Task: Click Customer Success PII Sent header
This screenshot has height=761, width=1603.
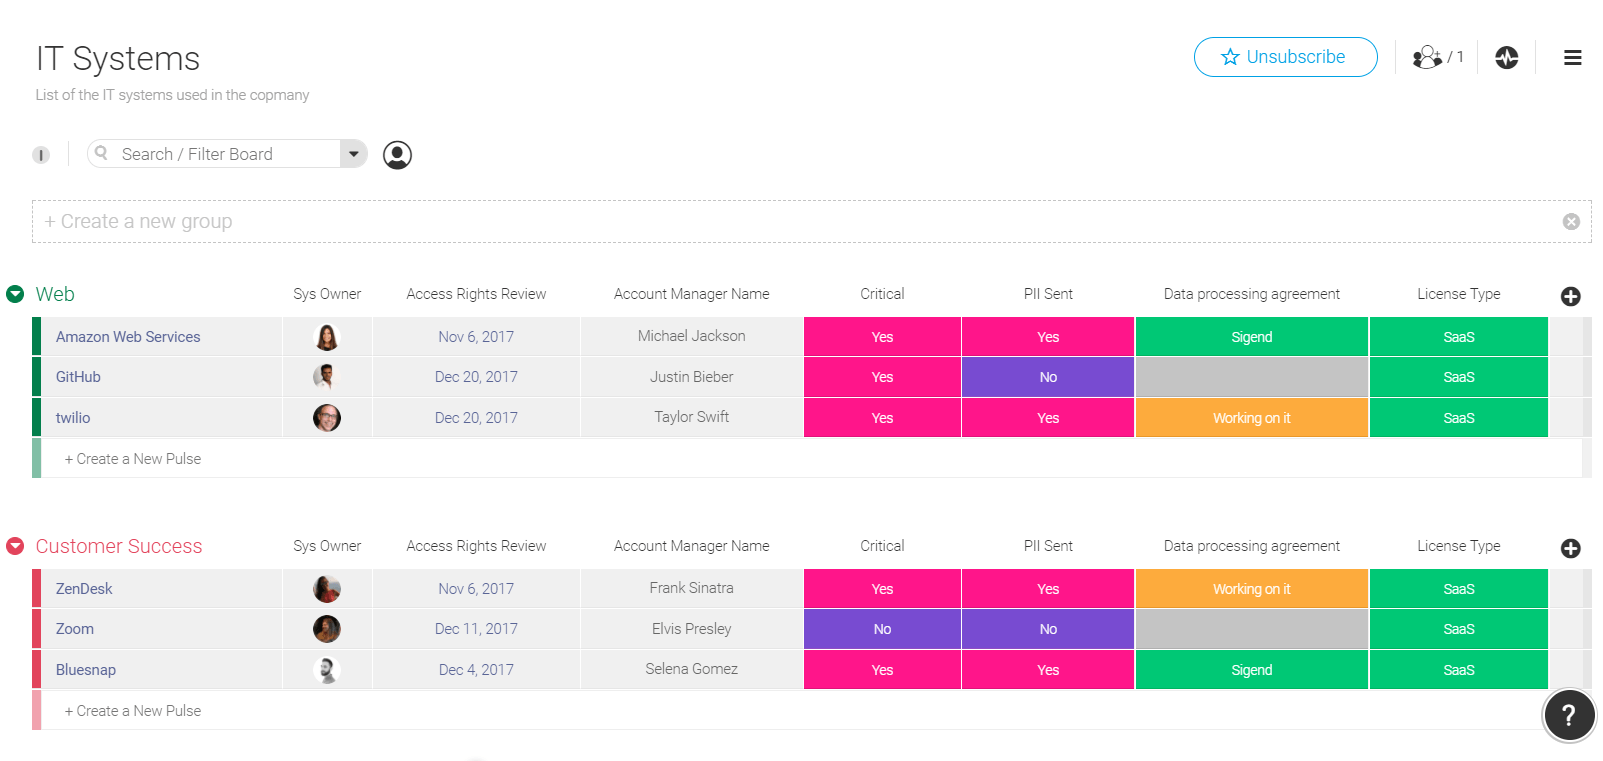Action: (1048, 546)
